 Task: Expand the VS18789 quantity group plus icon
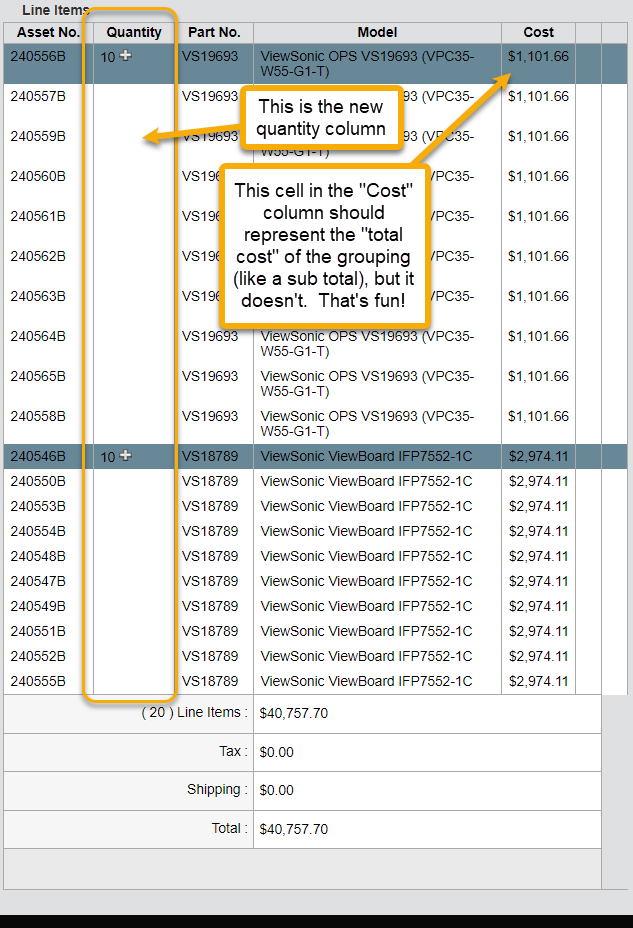pyautogui.click(x=125, y=456)
